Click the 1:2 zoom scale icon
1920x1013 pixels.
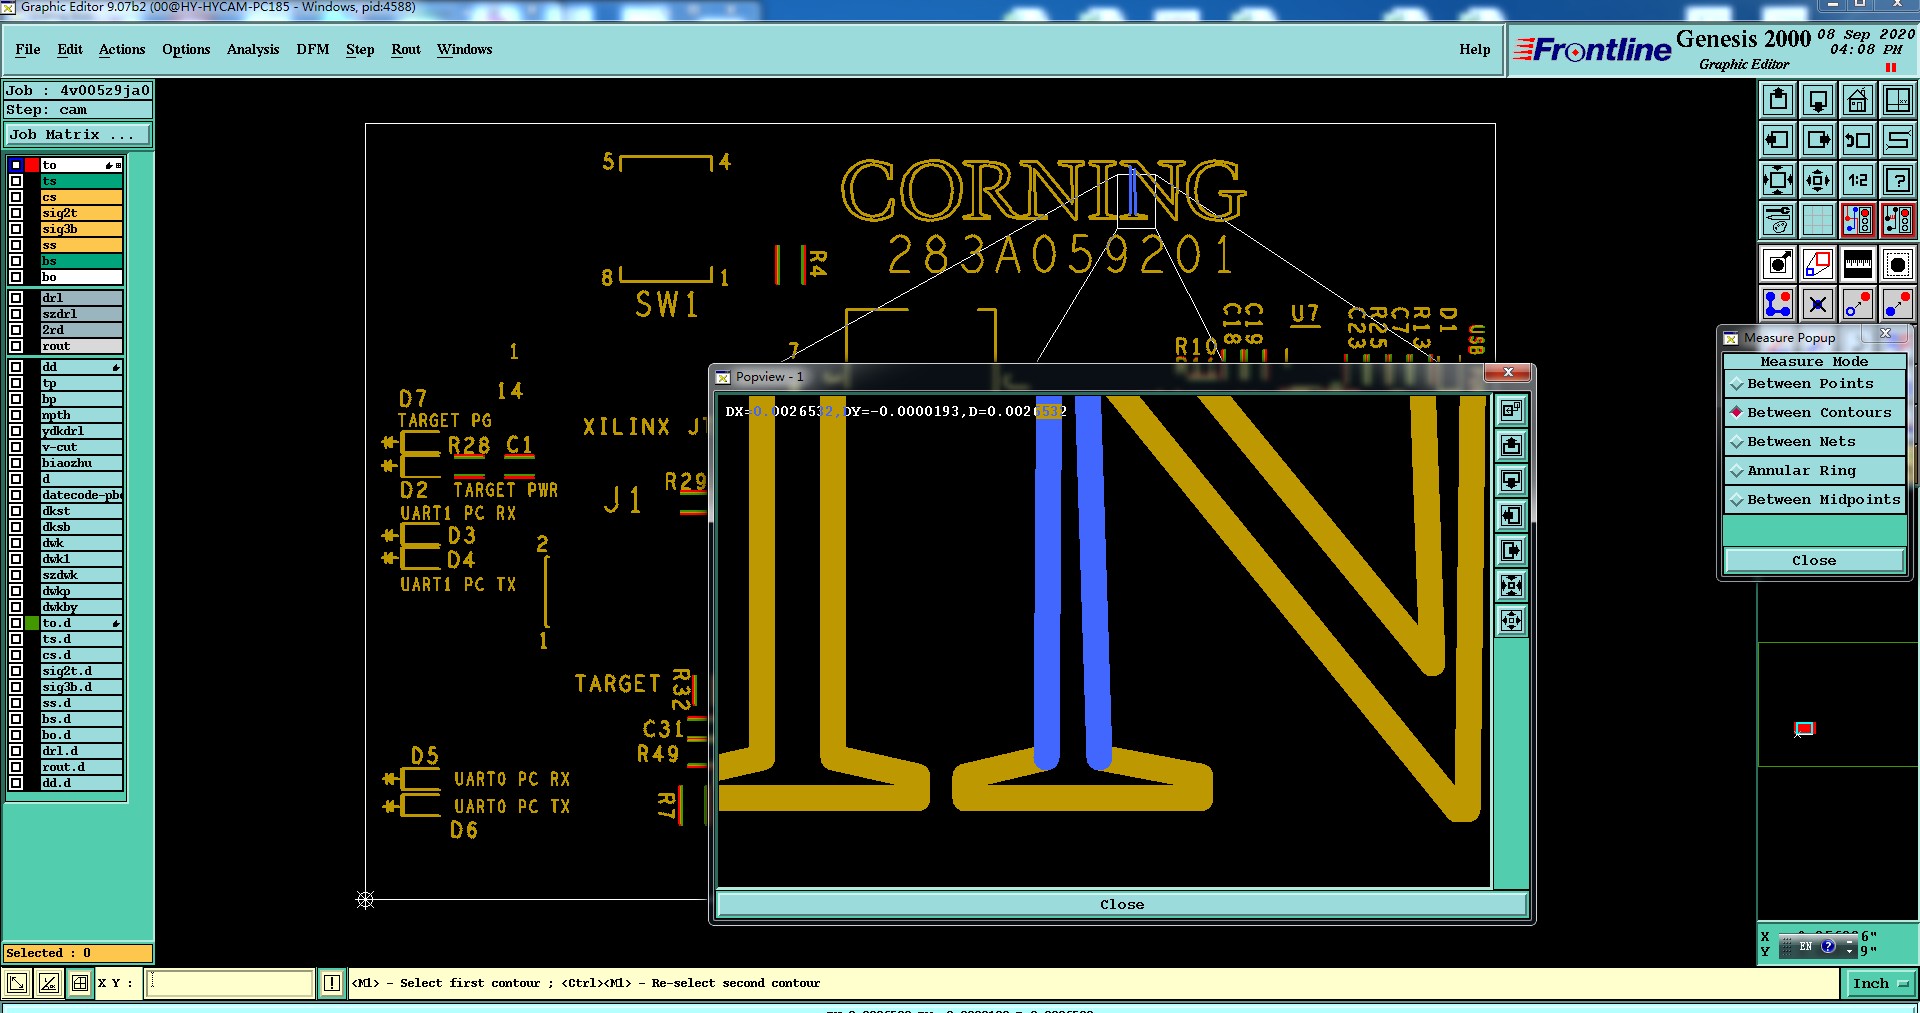1858,180
